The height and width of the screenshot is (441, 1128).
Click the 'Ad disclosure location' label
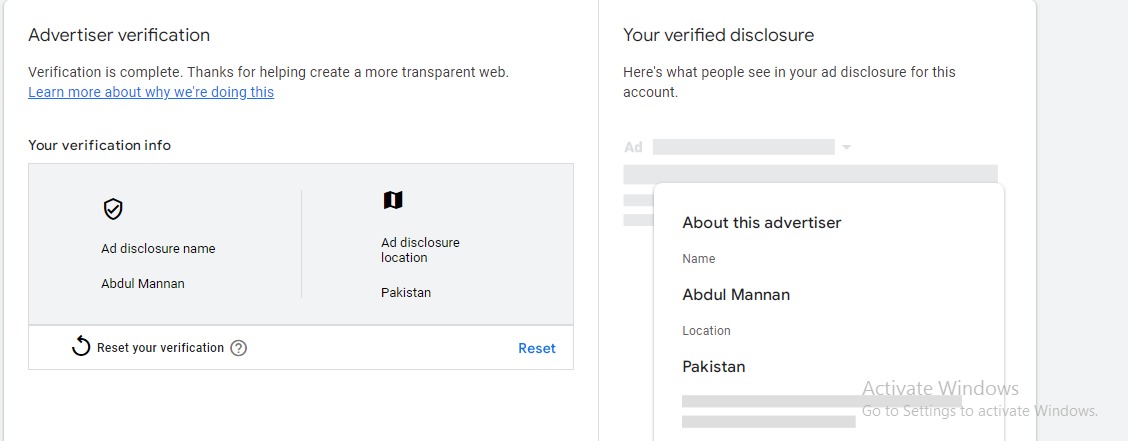click(420, 250)
